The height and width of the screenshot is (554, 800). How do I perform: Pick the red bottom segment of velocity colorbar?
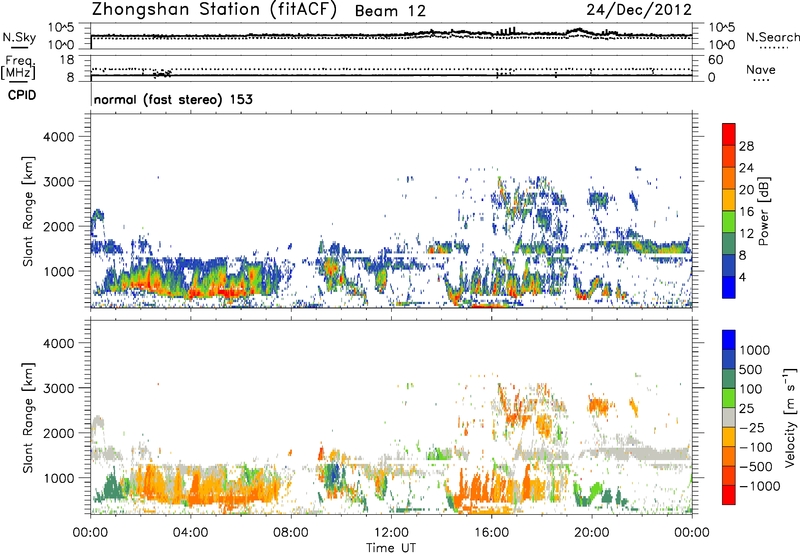(x=729, y=495)
